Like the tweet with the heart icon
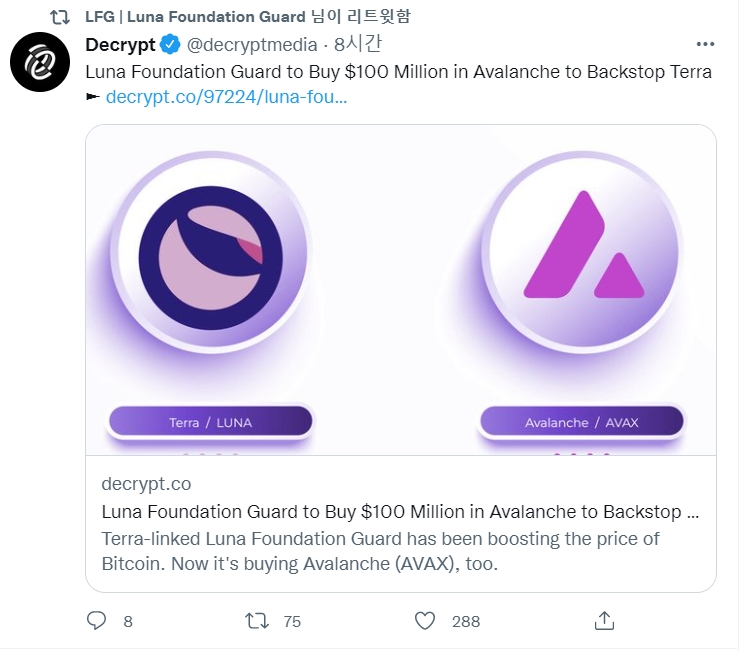 click(425, 621)
